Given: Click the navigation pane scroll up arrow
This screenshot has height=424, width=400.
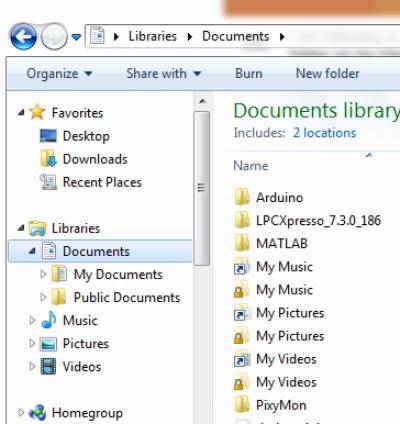Looking at the screenshot, I should pos(202,101).
